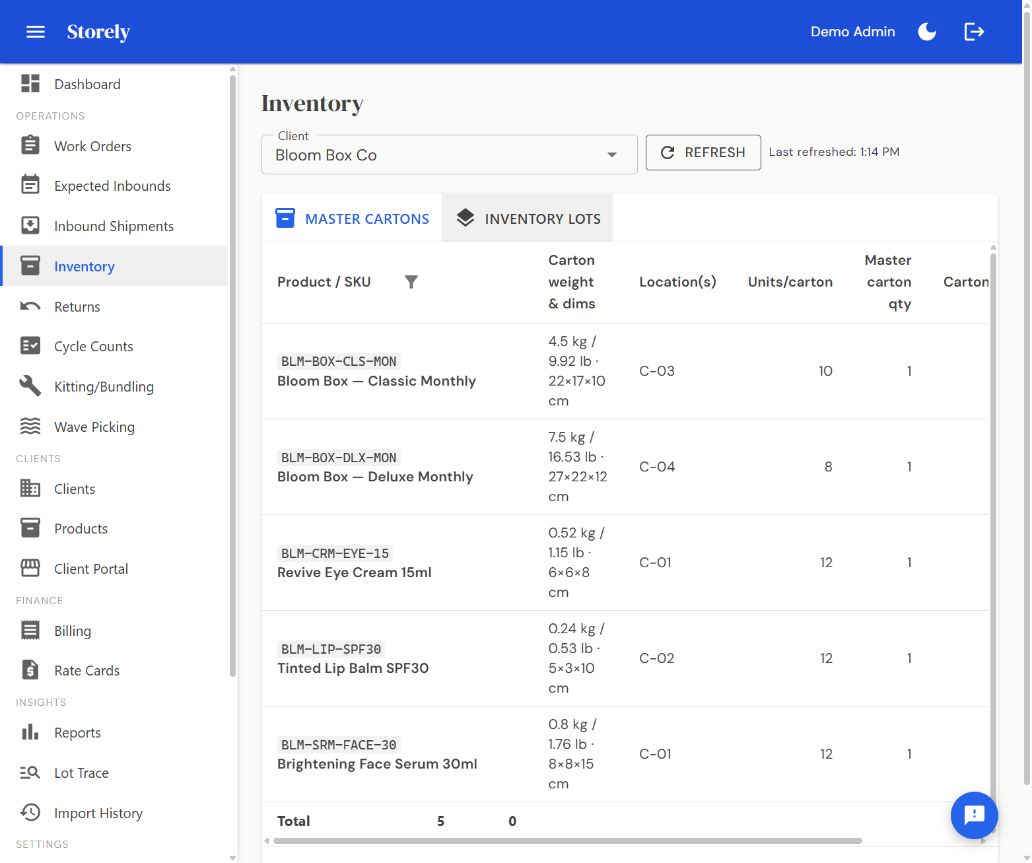Viewport: 1032px width, 863px height.
Task: Click the Expected Inbounds calendar icon
Action: pos(30,185)
